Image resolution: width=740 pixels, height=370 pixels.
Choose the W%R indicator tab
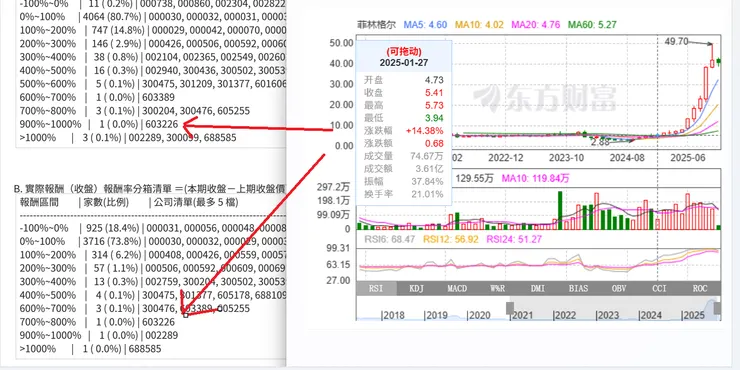coord(498,288)
